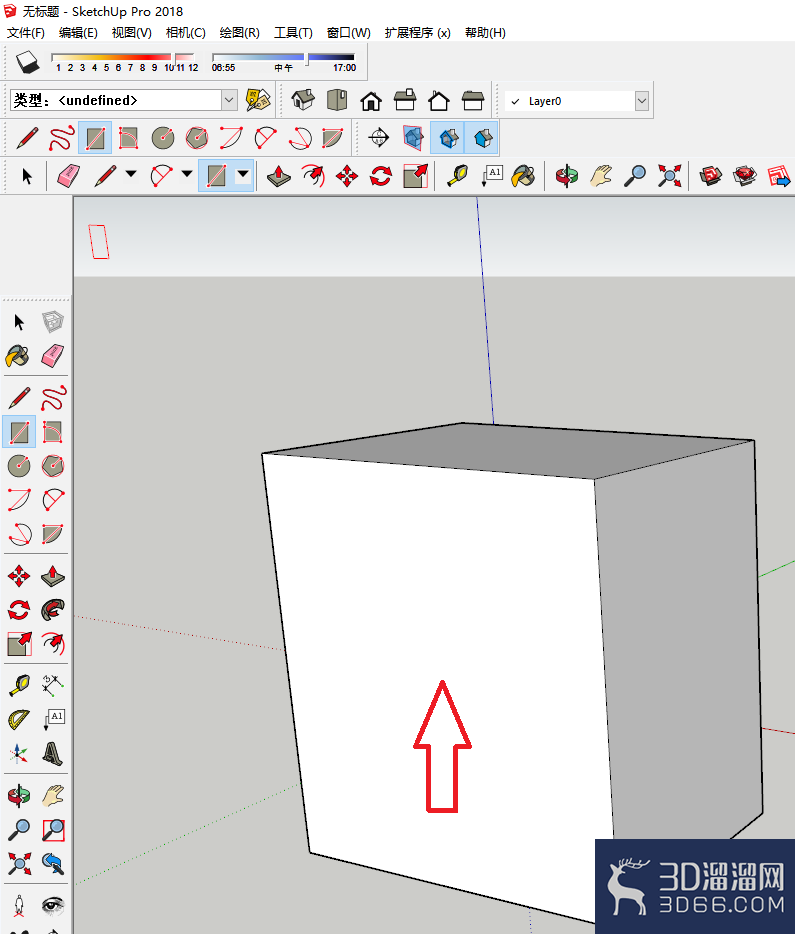Send model to LayOut

click(779, 176)
